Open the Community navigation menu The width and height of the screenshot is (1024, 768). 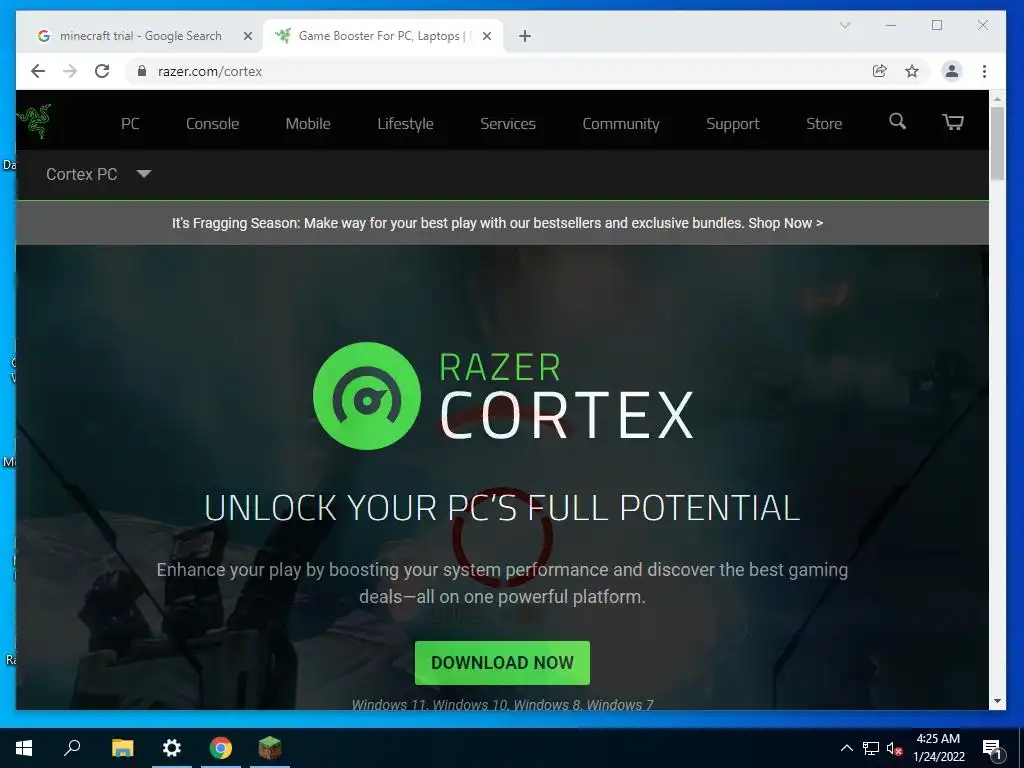click(620, 123)
